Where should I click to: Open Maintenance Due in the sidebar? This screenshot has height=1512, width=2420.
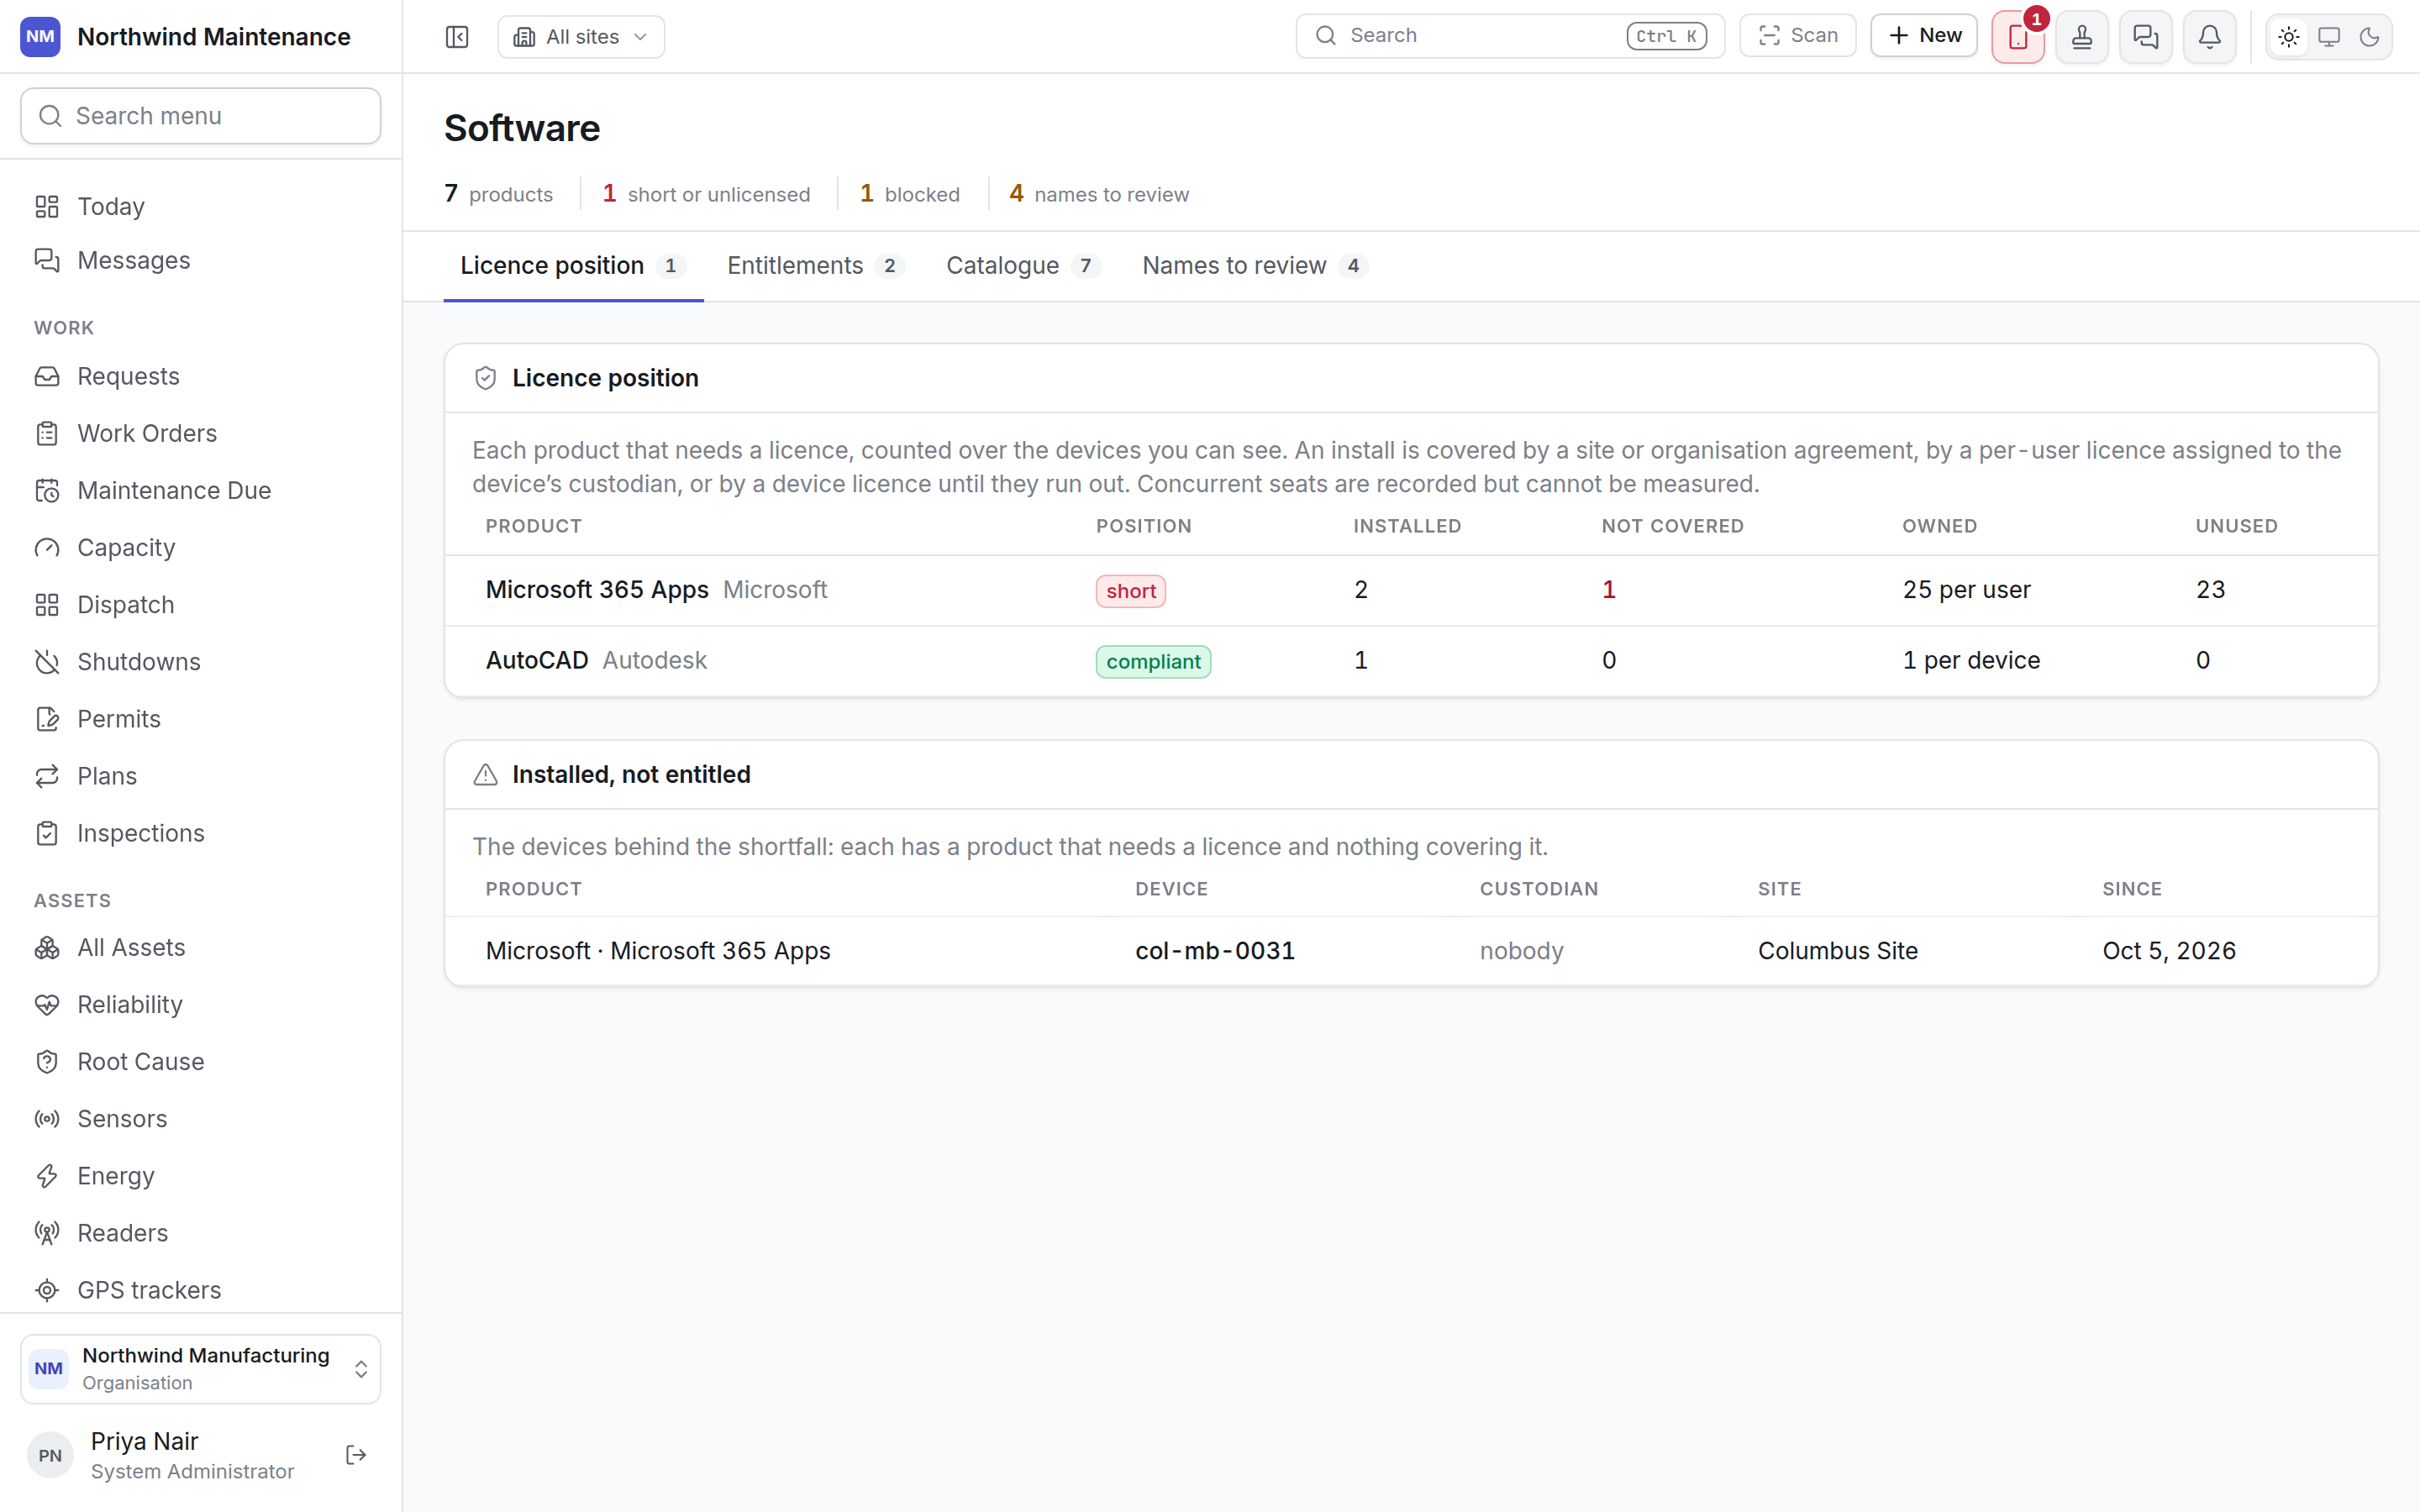click(x=201, y=490)
